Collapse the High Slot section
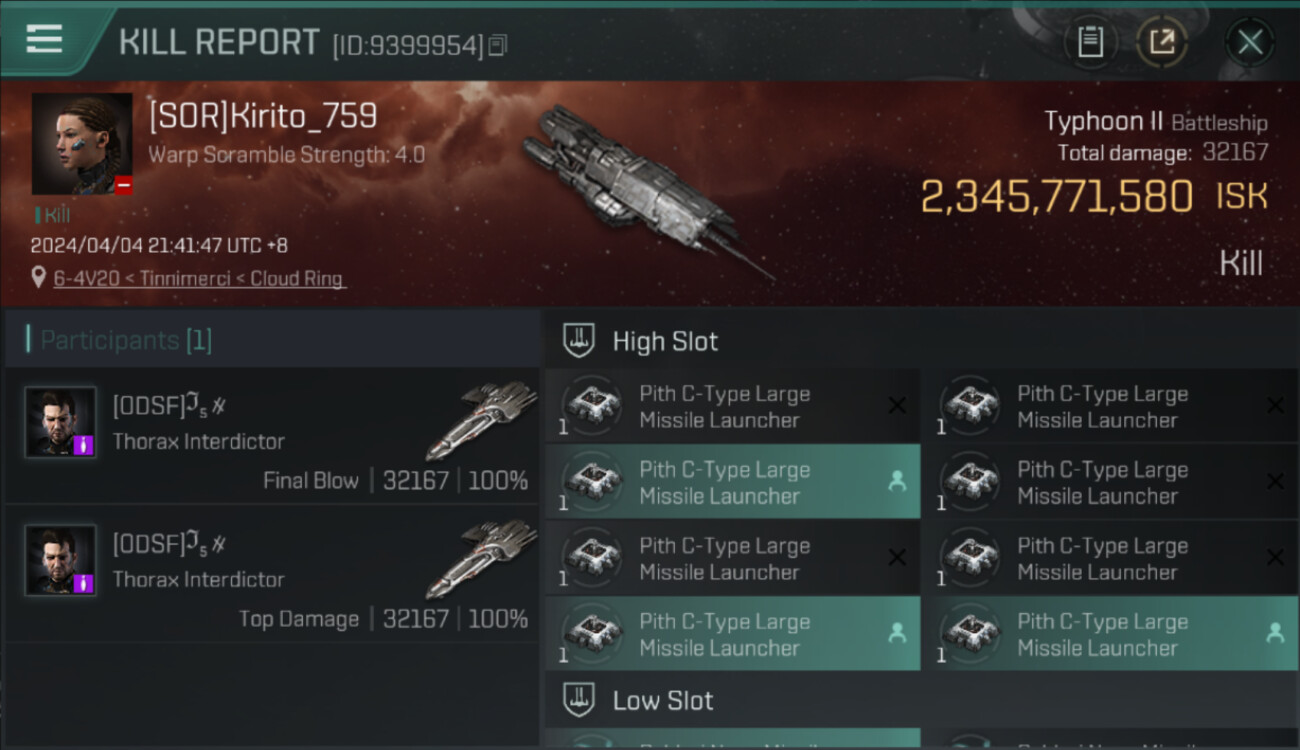1300x750 pixels. pyautogui.click(x=665, y=341)
